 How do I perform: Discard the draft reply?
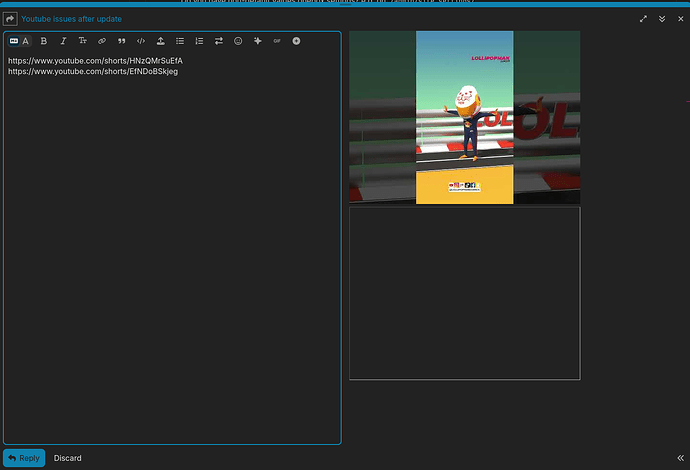67,458
